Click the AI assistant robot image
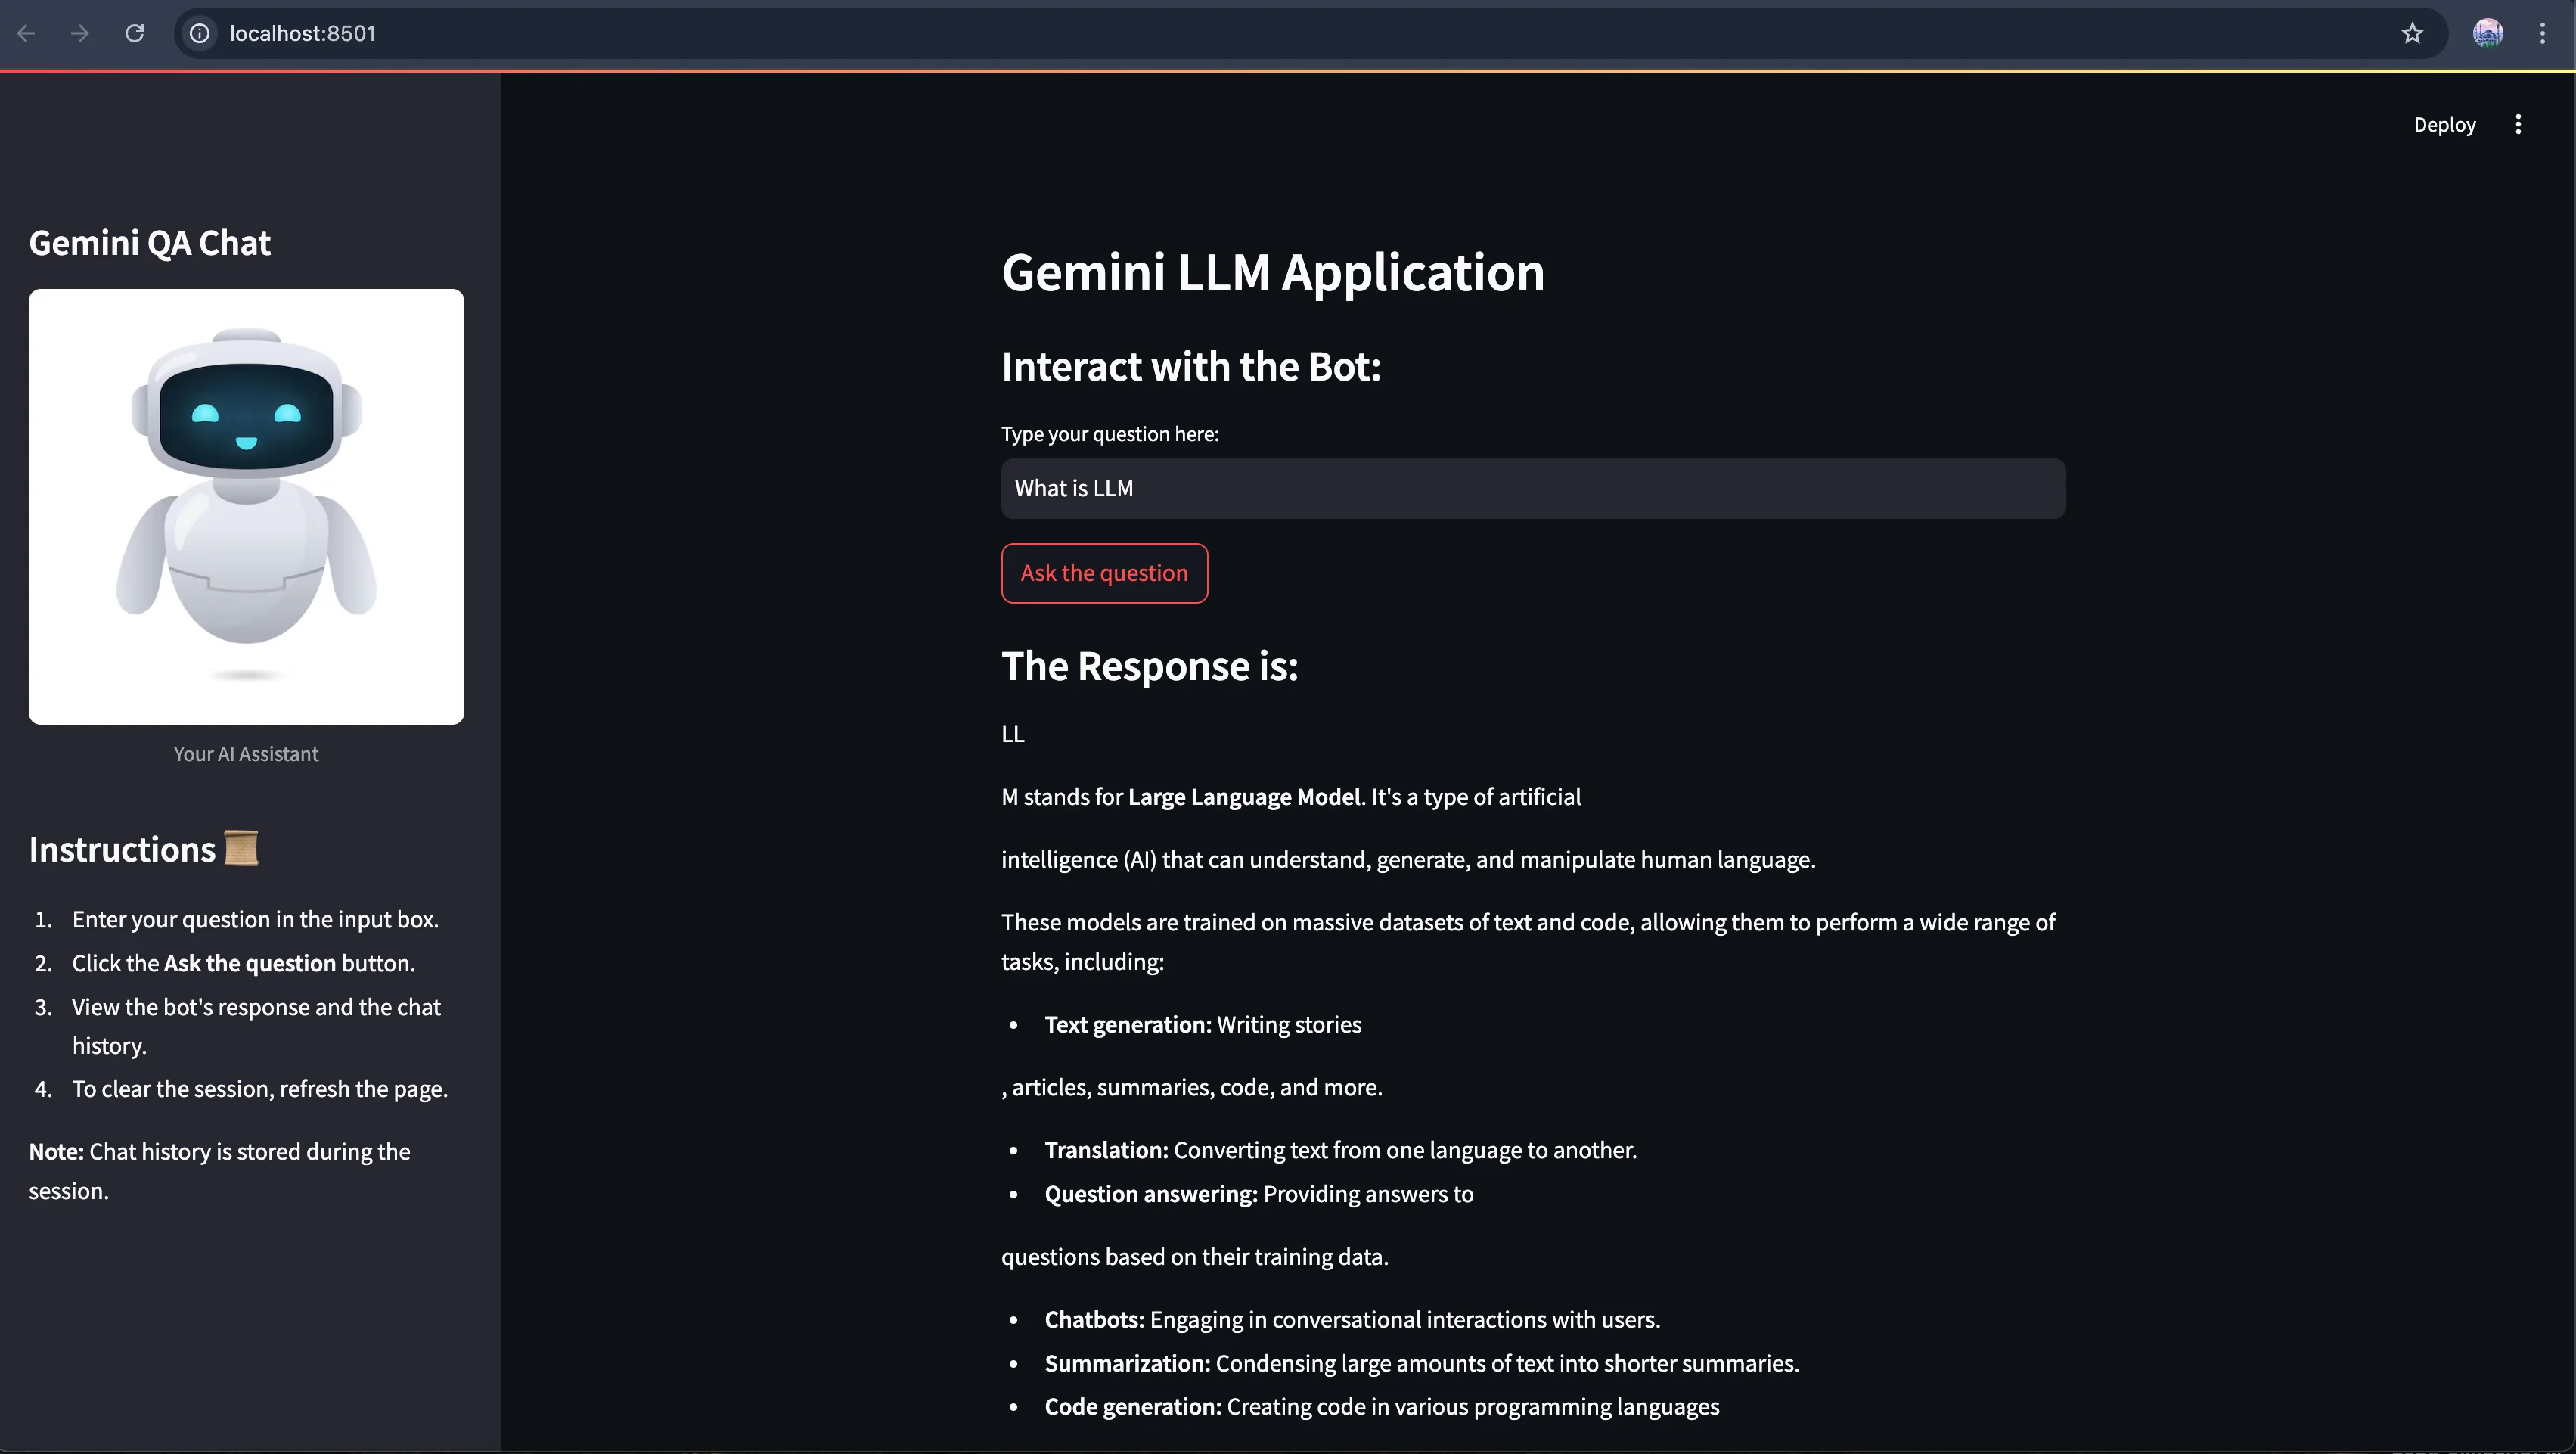The width and height of the screenshot is (2576, 1454). click(x=246, y=507)
